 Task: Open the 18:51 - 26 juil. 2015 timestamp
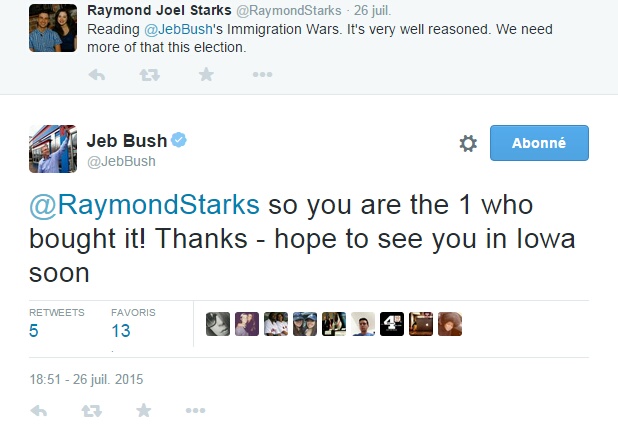pos(86,378)
